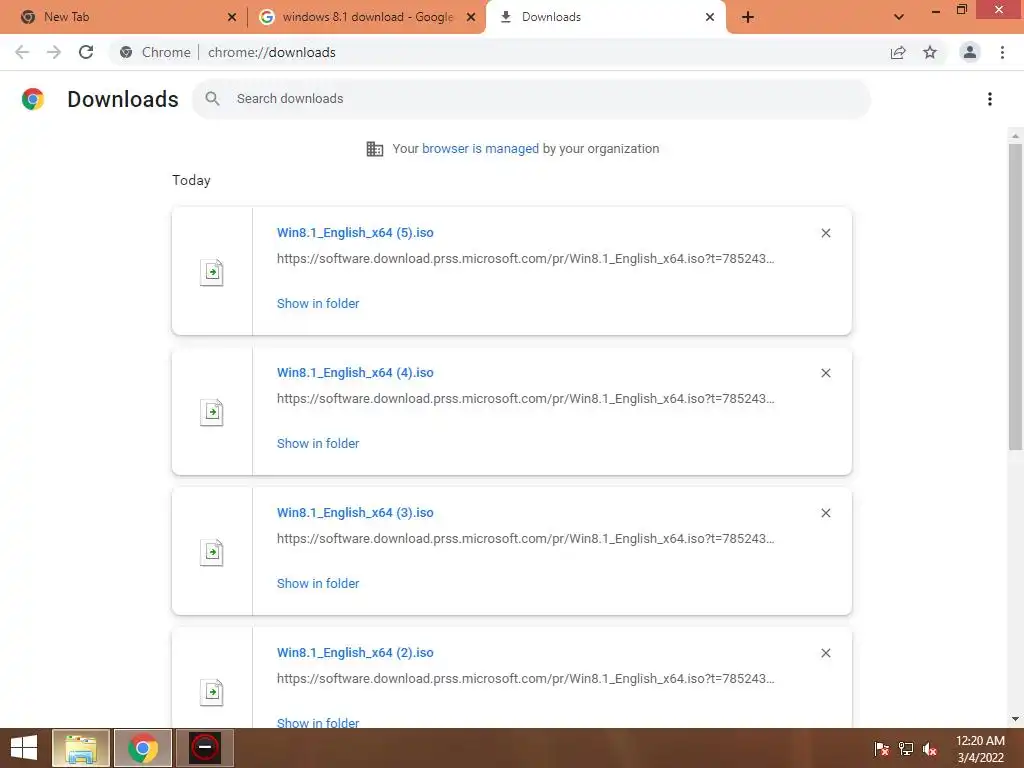The height and width of the screenshot is (768, 1024).
Task: Click the Chrome taskbar icon
Action: 143,748
